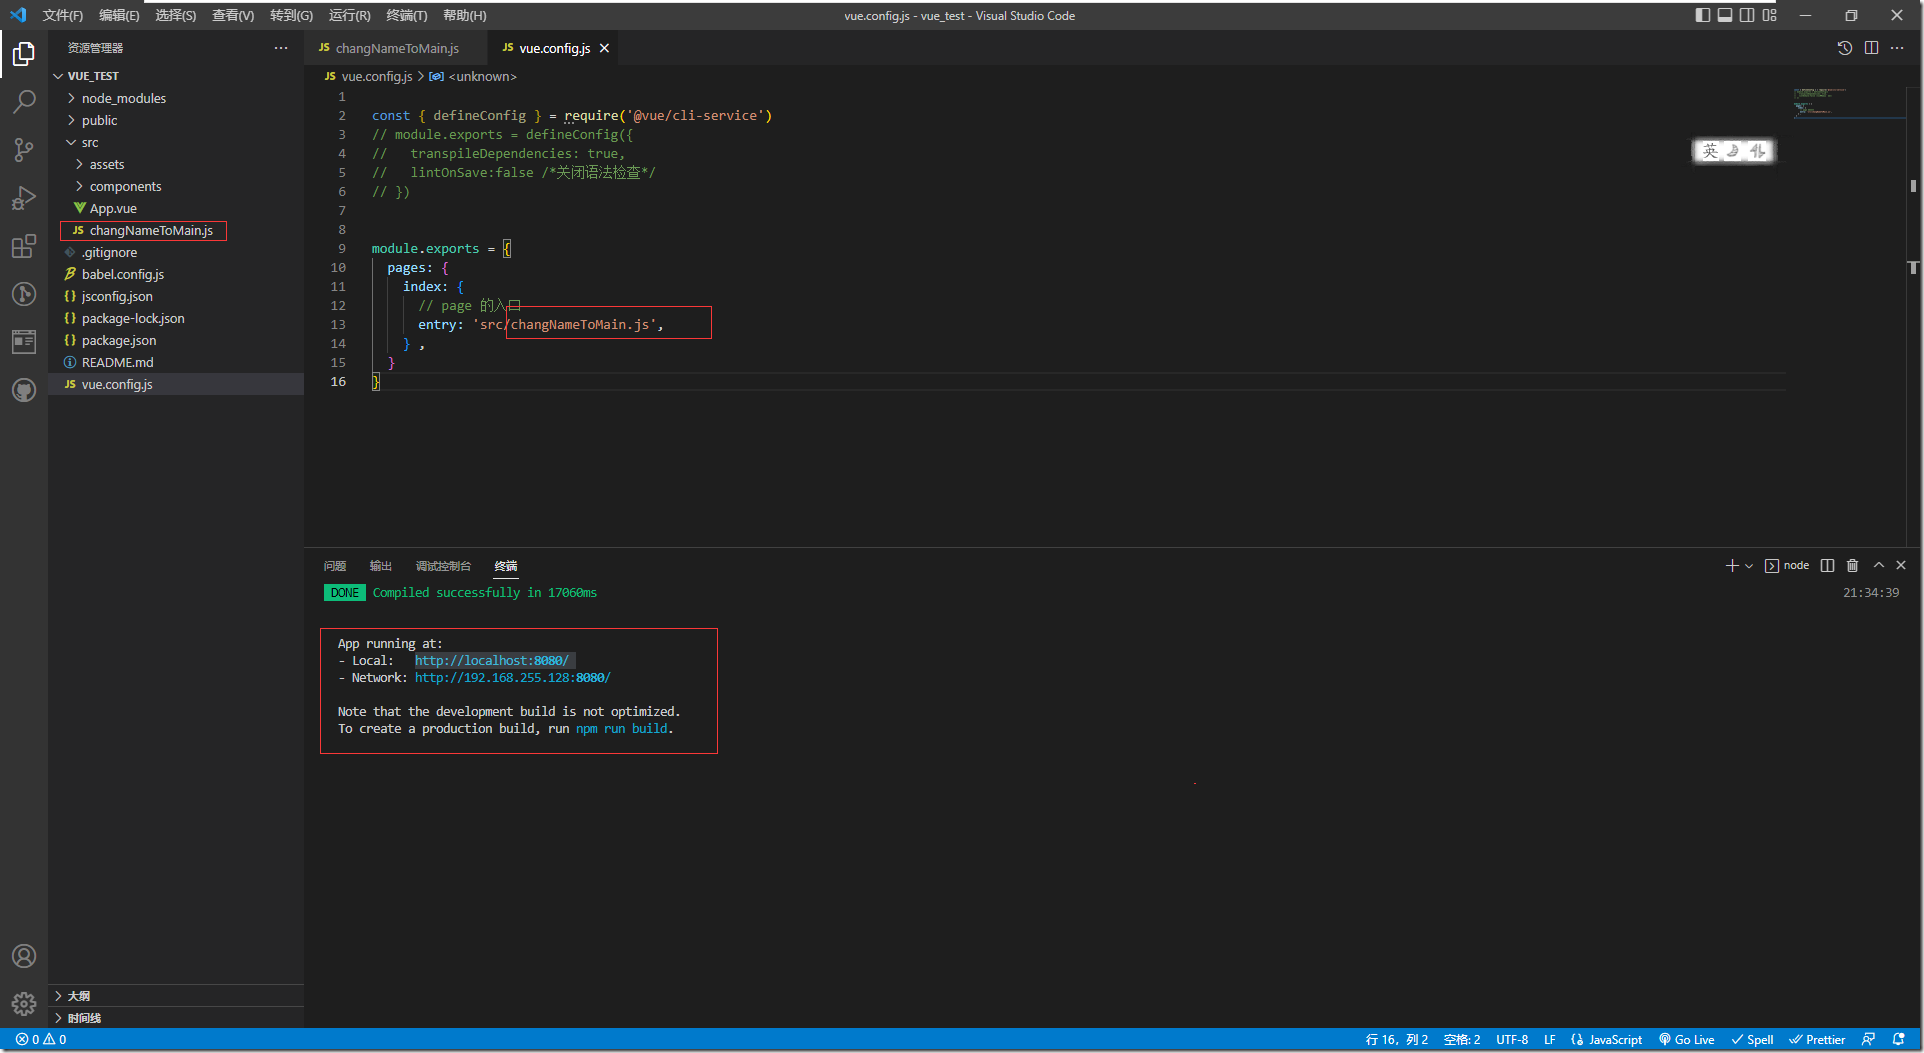
Task: Open the localhost:8080 link in terminal
Action: coord(492,661)
